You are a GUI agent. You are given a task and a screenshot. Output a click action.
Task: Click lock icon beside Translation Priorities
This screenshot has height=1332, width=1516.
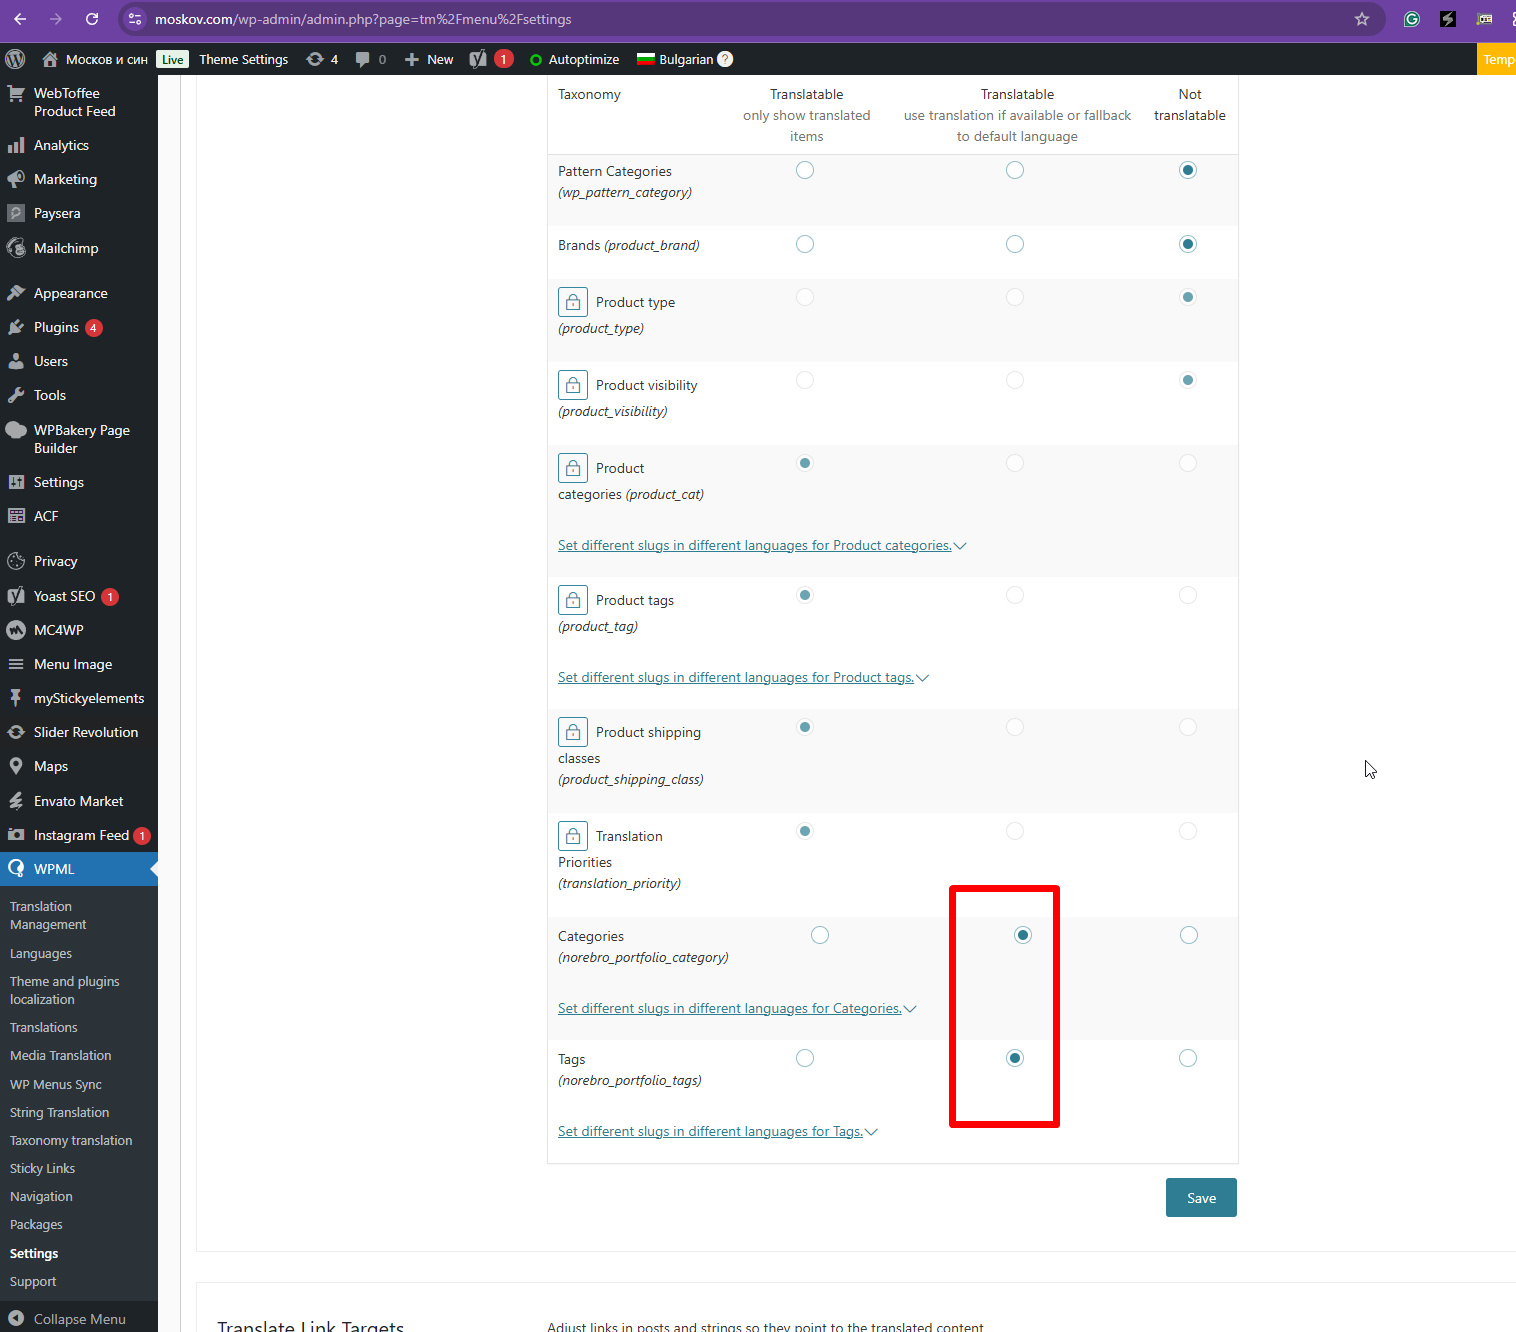coord(573,836)
